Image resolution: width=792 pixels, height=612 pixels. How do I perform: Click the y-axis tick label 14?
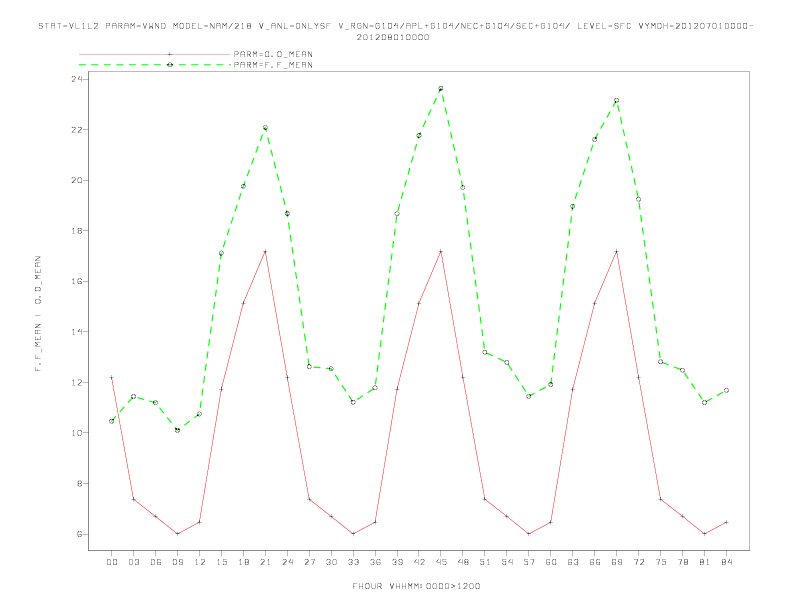tap(77, 332)
